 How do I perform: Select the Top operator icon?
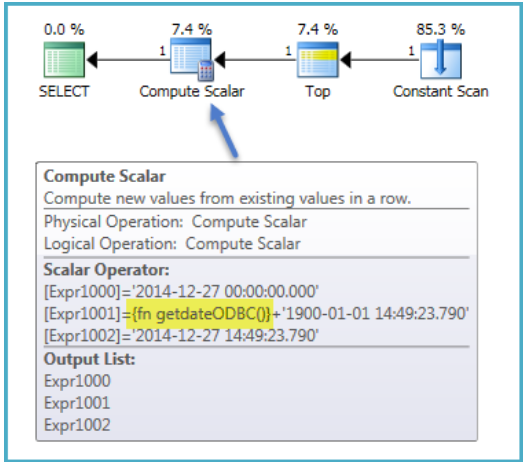(318, 60)
